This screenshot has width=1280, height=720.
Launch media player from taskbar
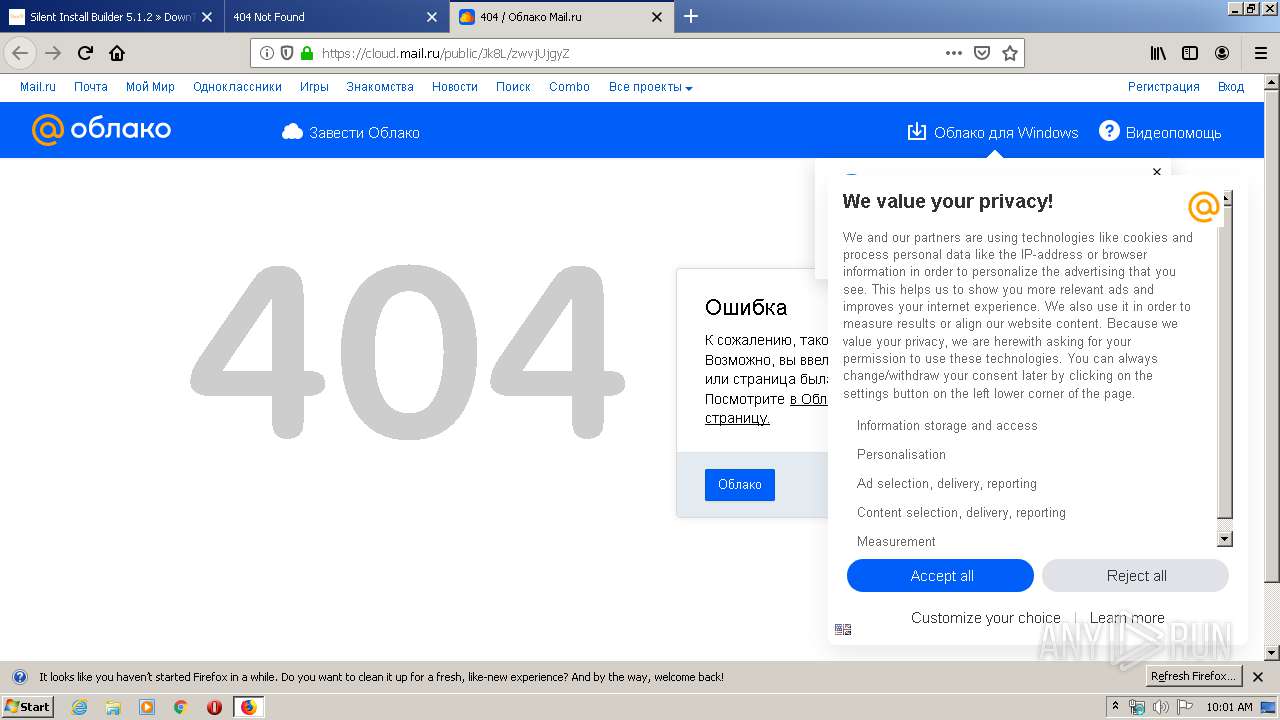147,707
